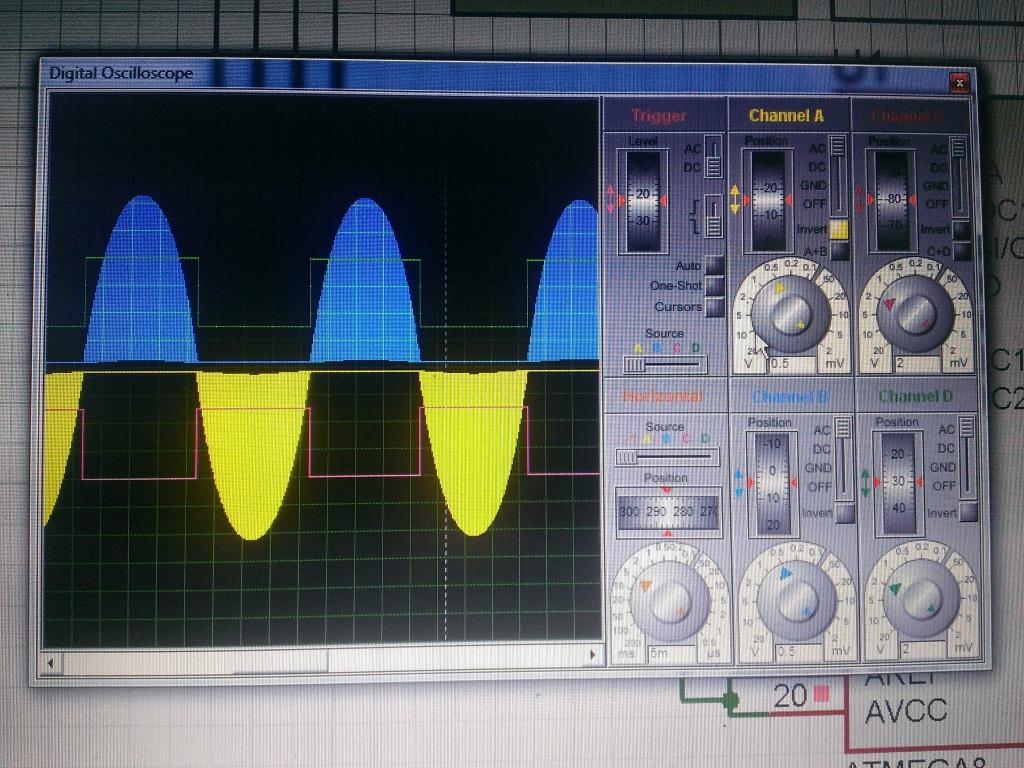Click the Trigger Level thumbwheel
1024x768 pixels.
coord(643,201)
